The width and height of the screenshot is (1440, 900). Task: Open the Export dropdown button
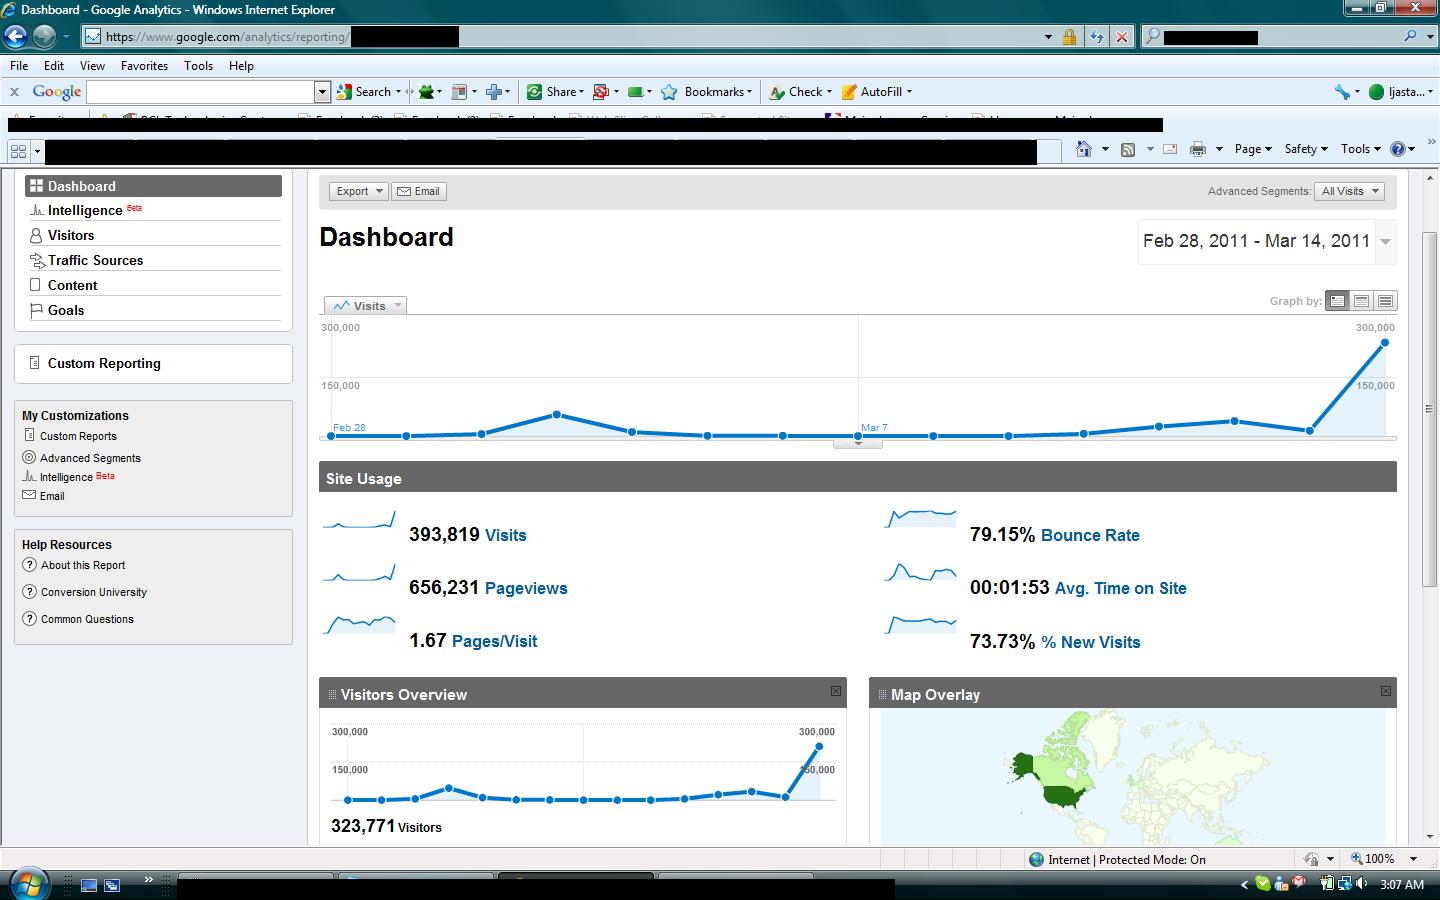tap(359, 191)
